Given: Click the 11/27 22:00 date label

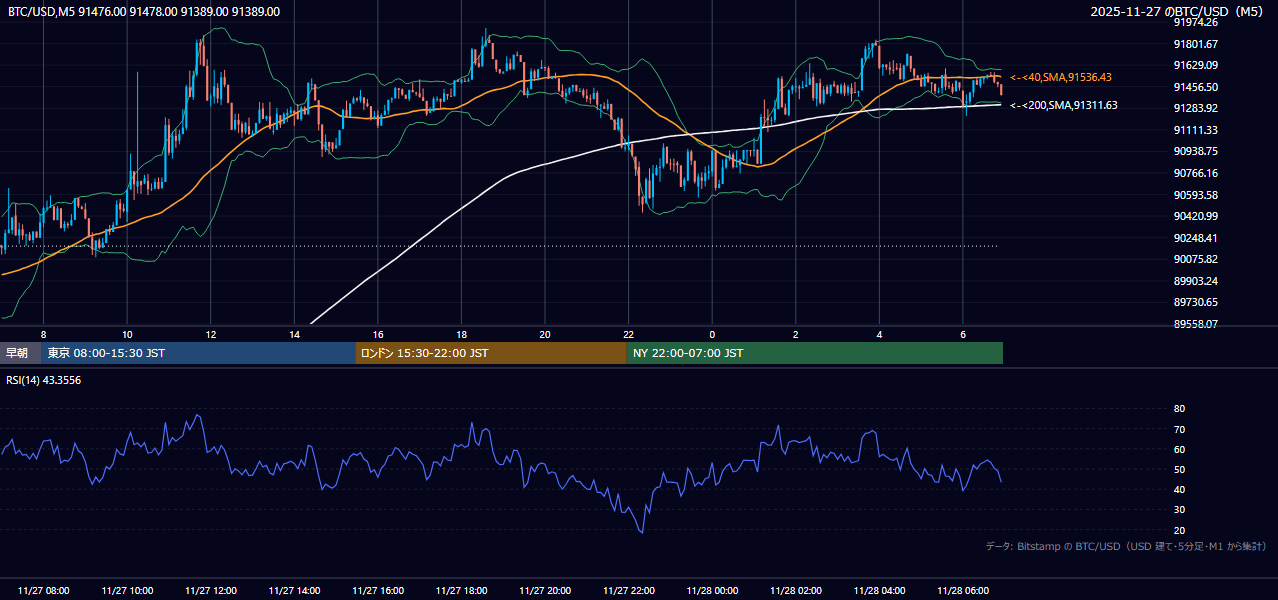Looking at the screenshot, I should click(x=628, y=591).
